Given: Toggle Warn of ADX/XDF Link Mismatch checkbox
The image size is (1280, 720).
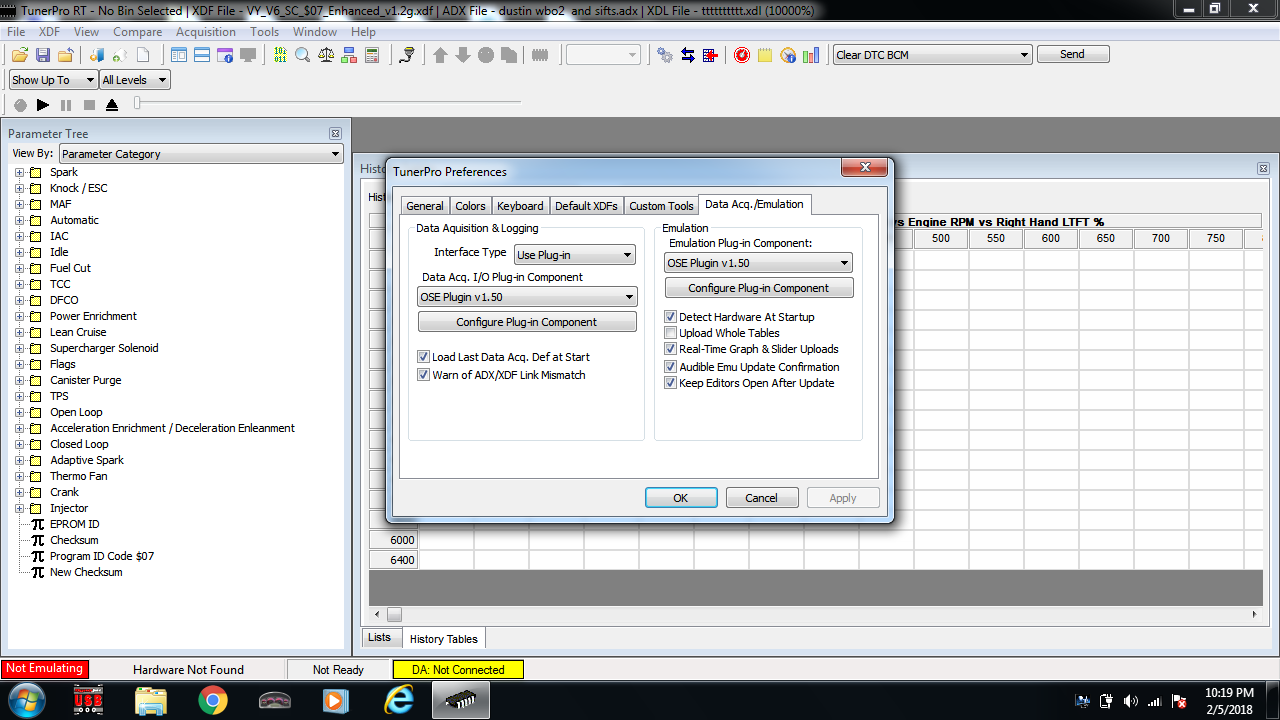Looking at the screenshot, I should pos(423,375).
